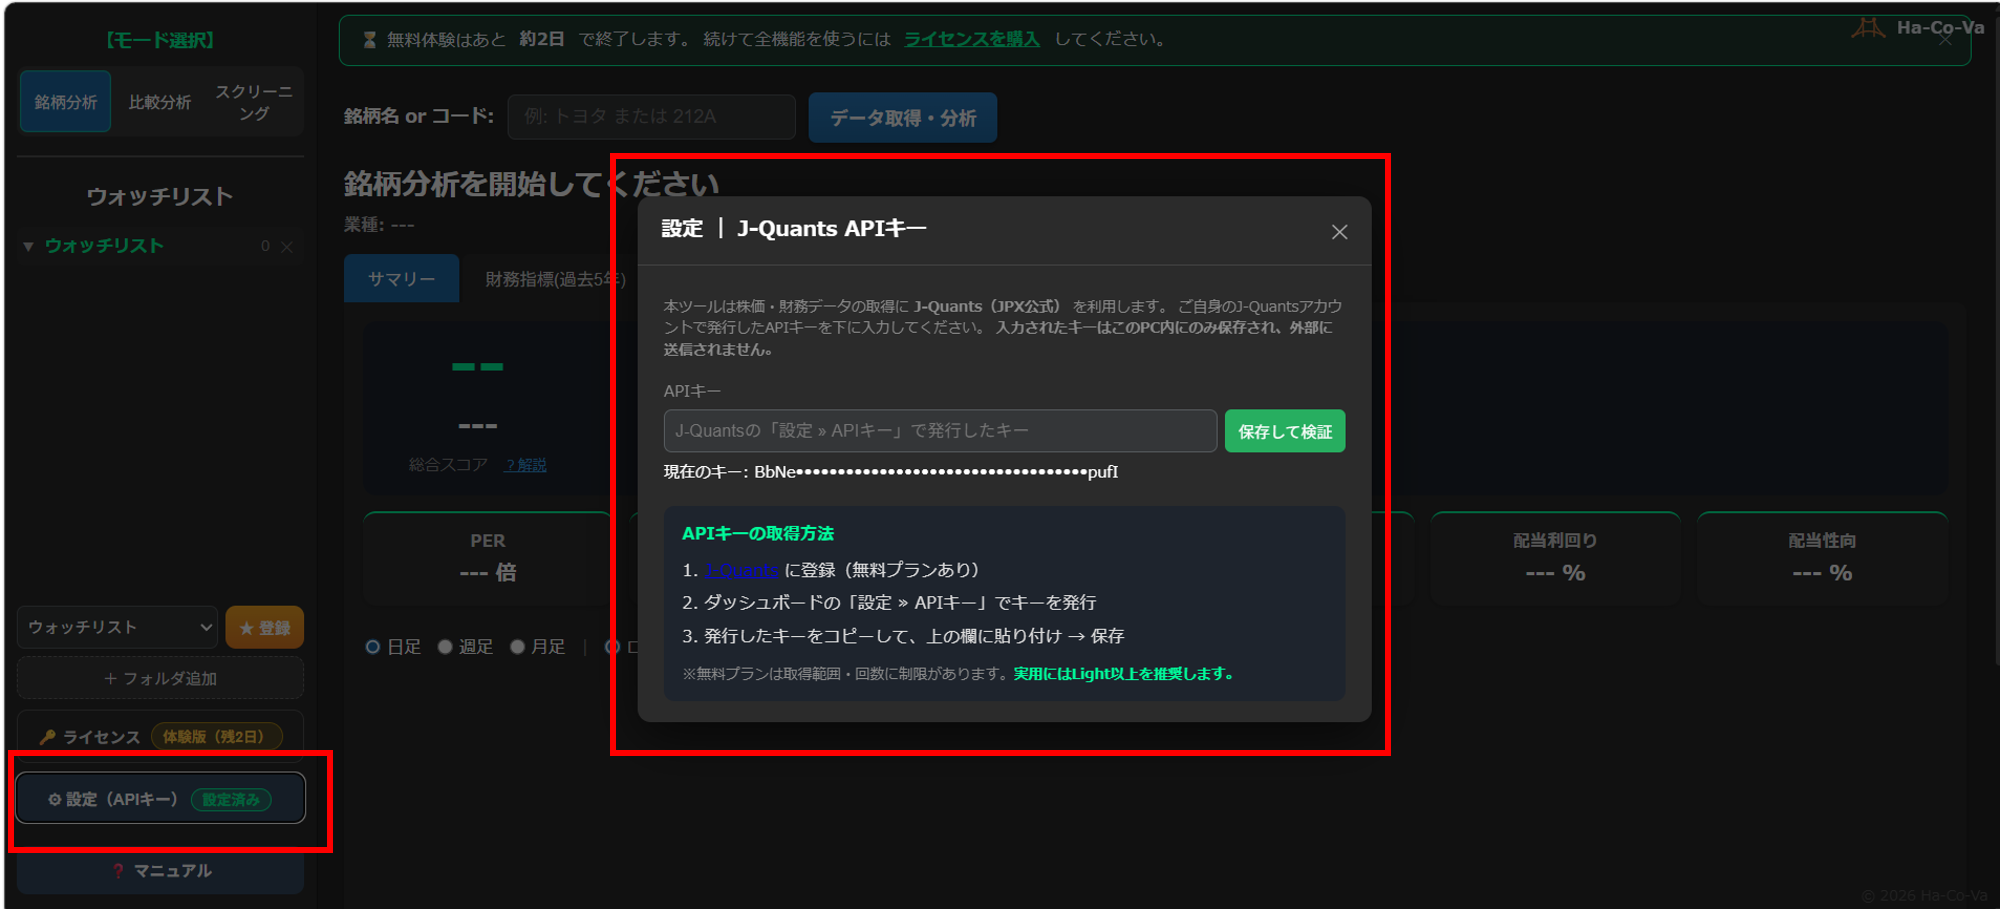Image resolution: width=2000 pixels, height=909 pixels.
Task: Click the APIキーの取得方法 heading
Action: pyautogui.click(x=758, y=534)
